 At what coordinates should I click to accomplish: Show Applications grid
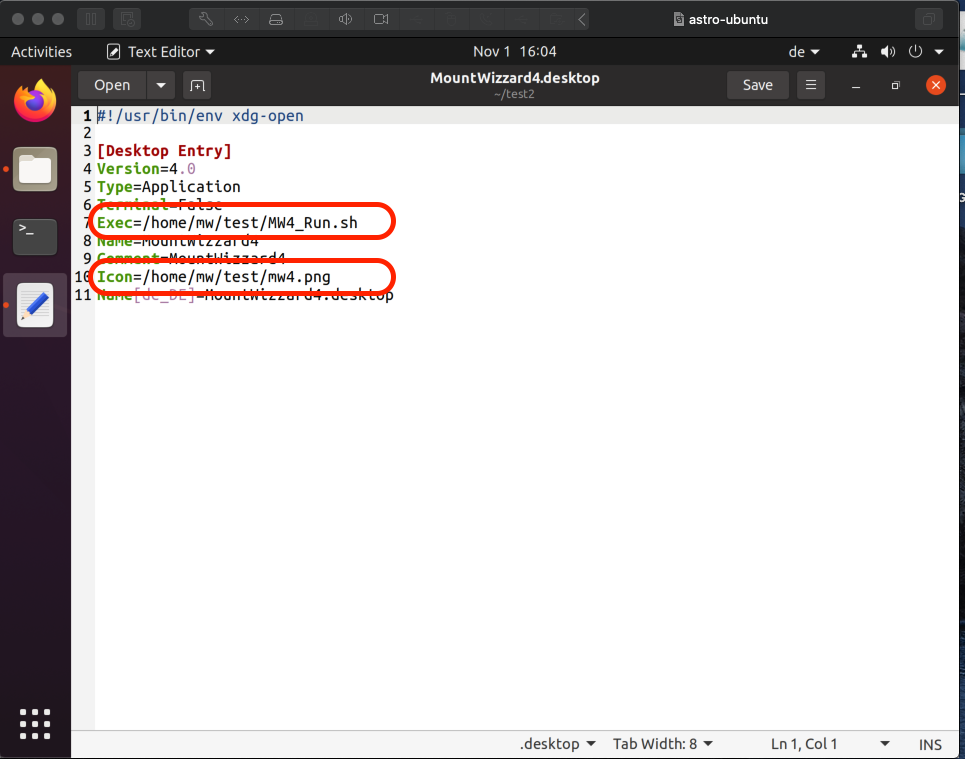point(35,724)
